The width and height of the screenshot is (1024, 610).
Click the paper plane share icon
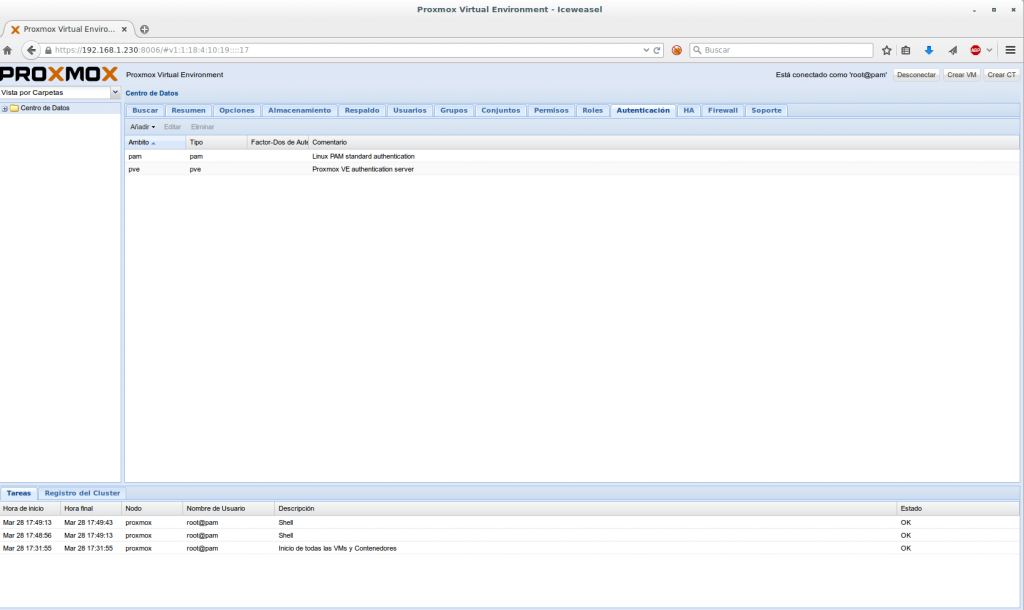tap(951, 49)
